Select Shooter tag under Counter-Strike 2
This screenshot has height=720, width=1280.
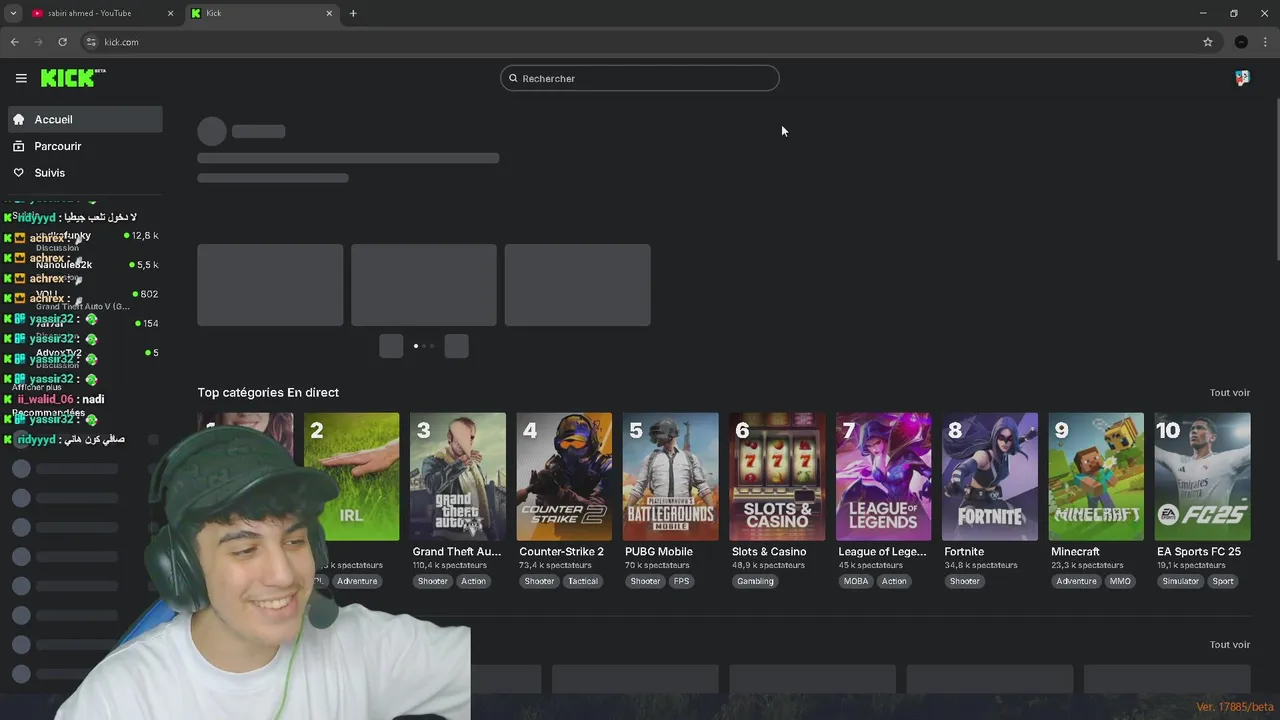coord(539,581)
